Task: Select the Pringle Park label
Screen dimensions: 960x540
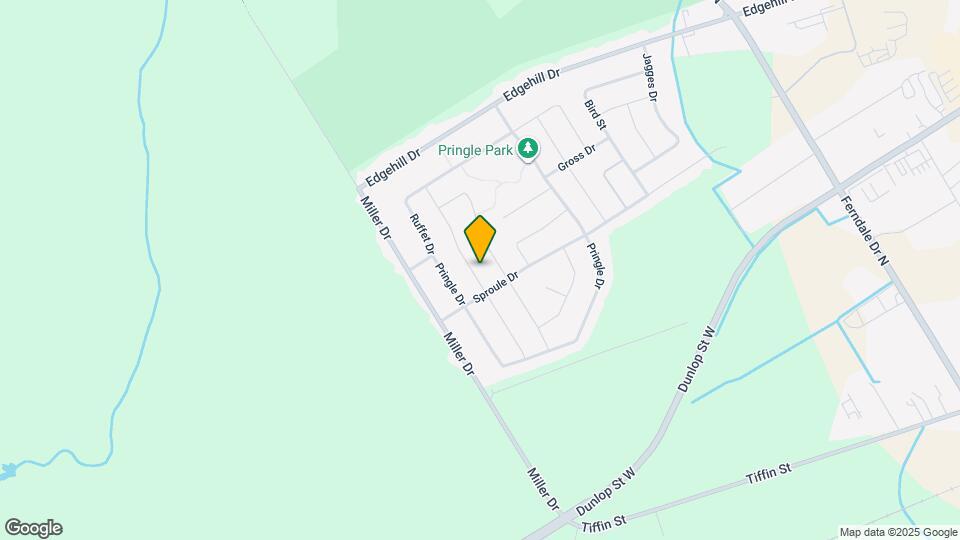Action: coord(475,151)
